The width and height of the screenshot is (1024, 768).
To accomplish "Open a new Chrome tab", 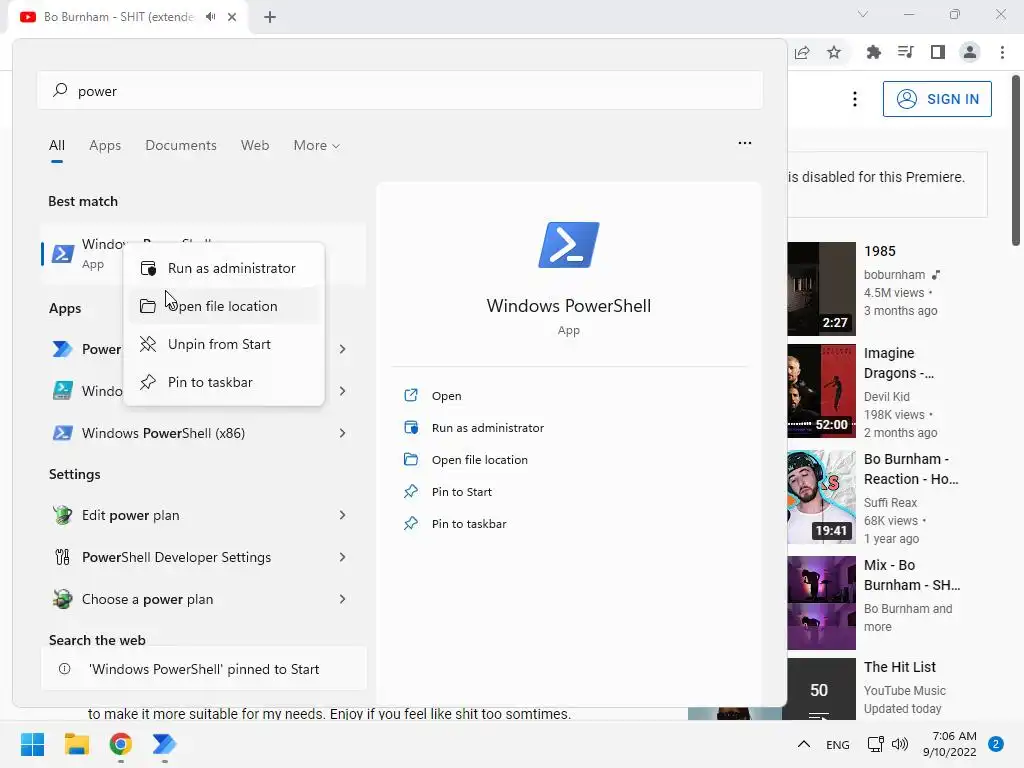I will click(270, 17).
